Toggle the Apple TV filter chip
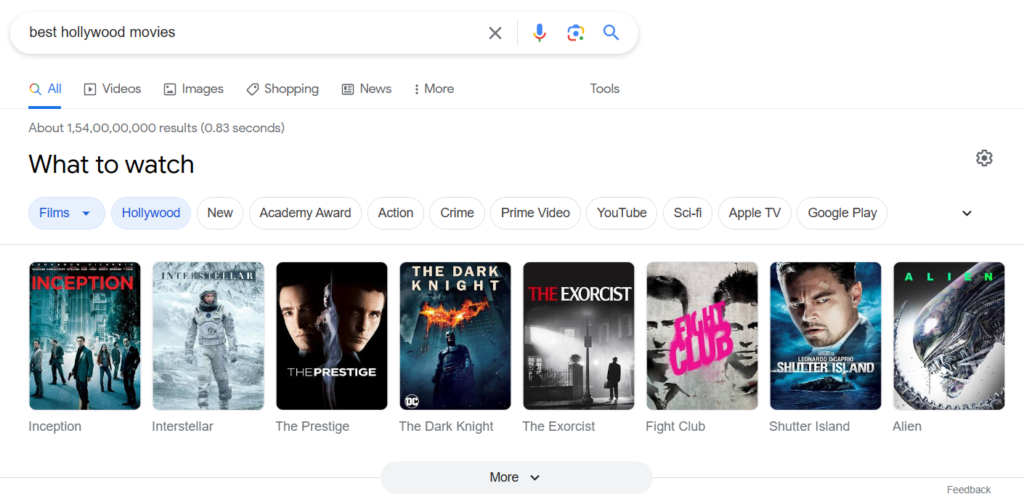Screen dimensions: 1024x502 click(x=755, y=213)
